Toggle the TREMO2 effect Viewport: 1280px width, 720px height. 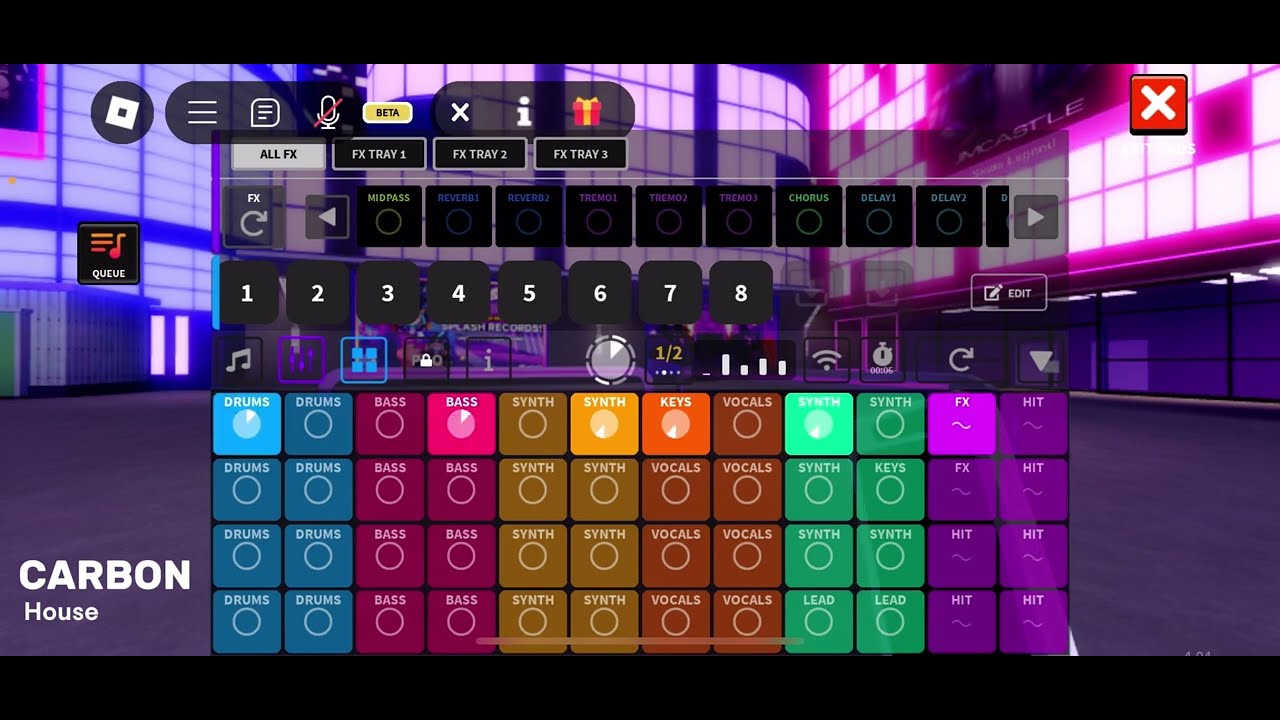click(669, 216)
